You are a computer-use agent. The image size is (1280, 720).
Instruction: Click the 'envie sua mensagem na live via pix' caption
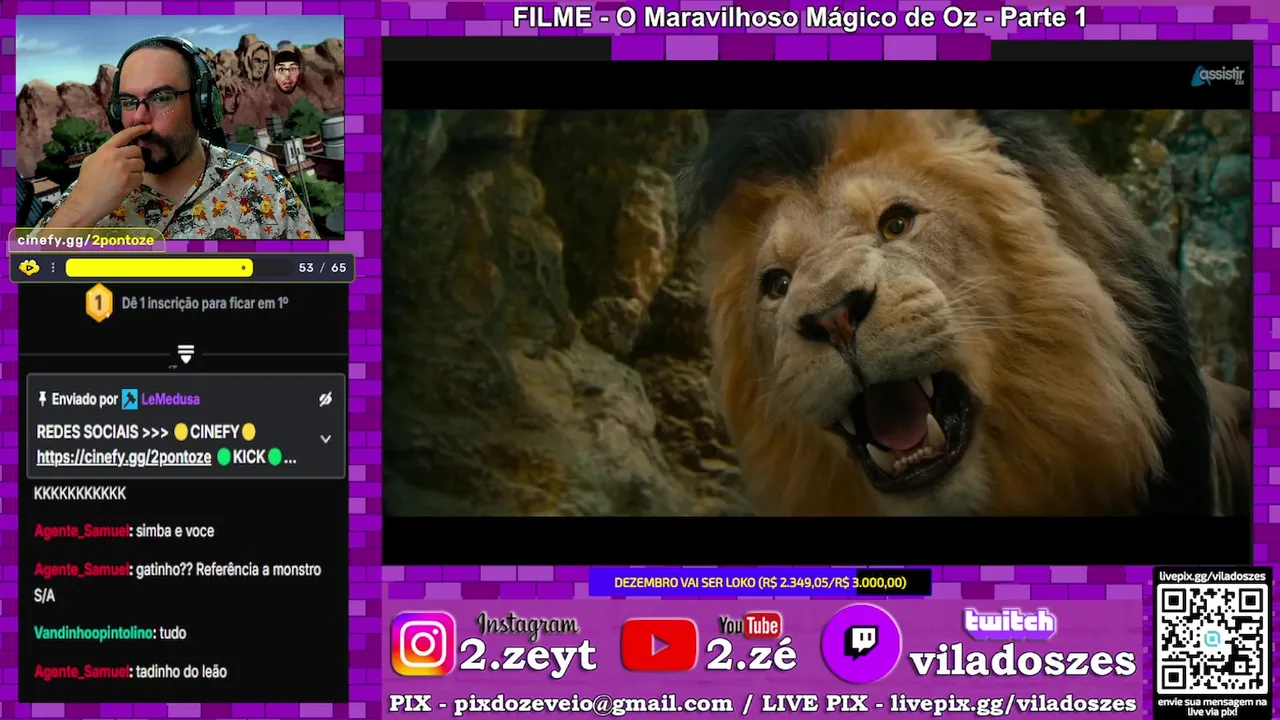tap(1212, 706)
